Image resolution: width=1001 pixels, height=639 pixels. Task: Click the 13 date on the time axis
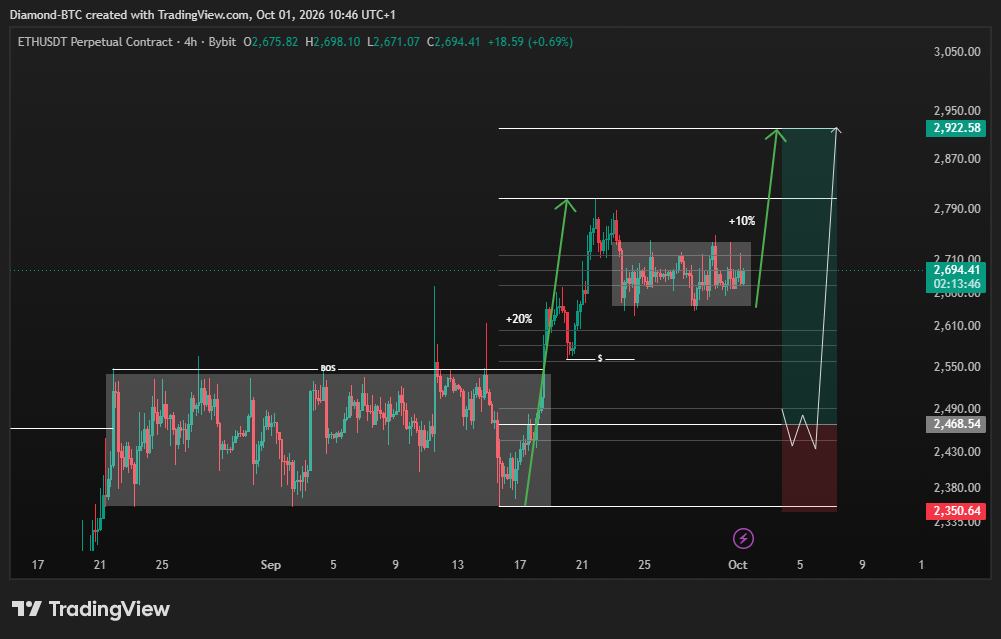(458, 565)
